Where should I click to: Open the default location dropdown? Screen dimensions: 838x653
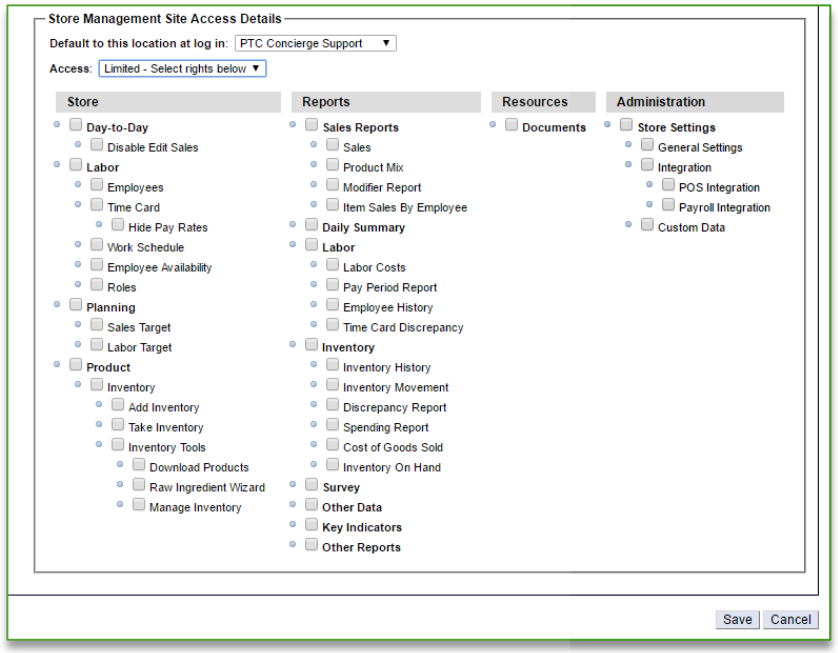pos(316,44)
